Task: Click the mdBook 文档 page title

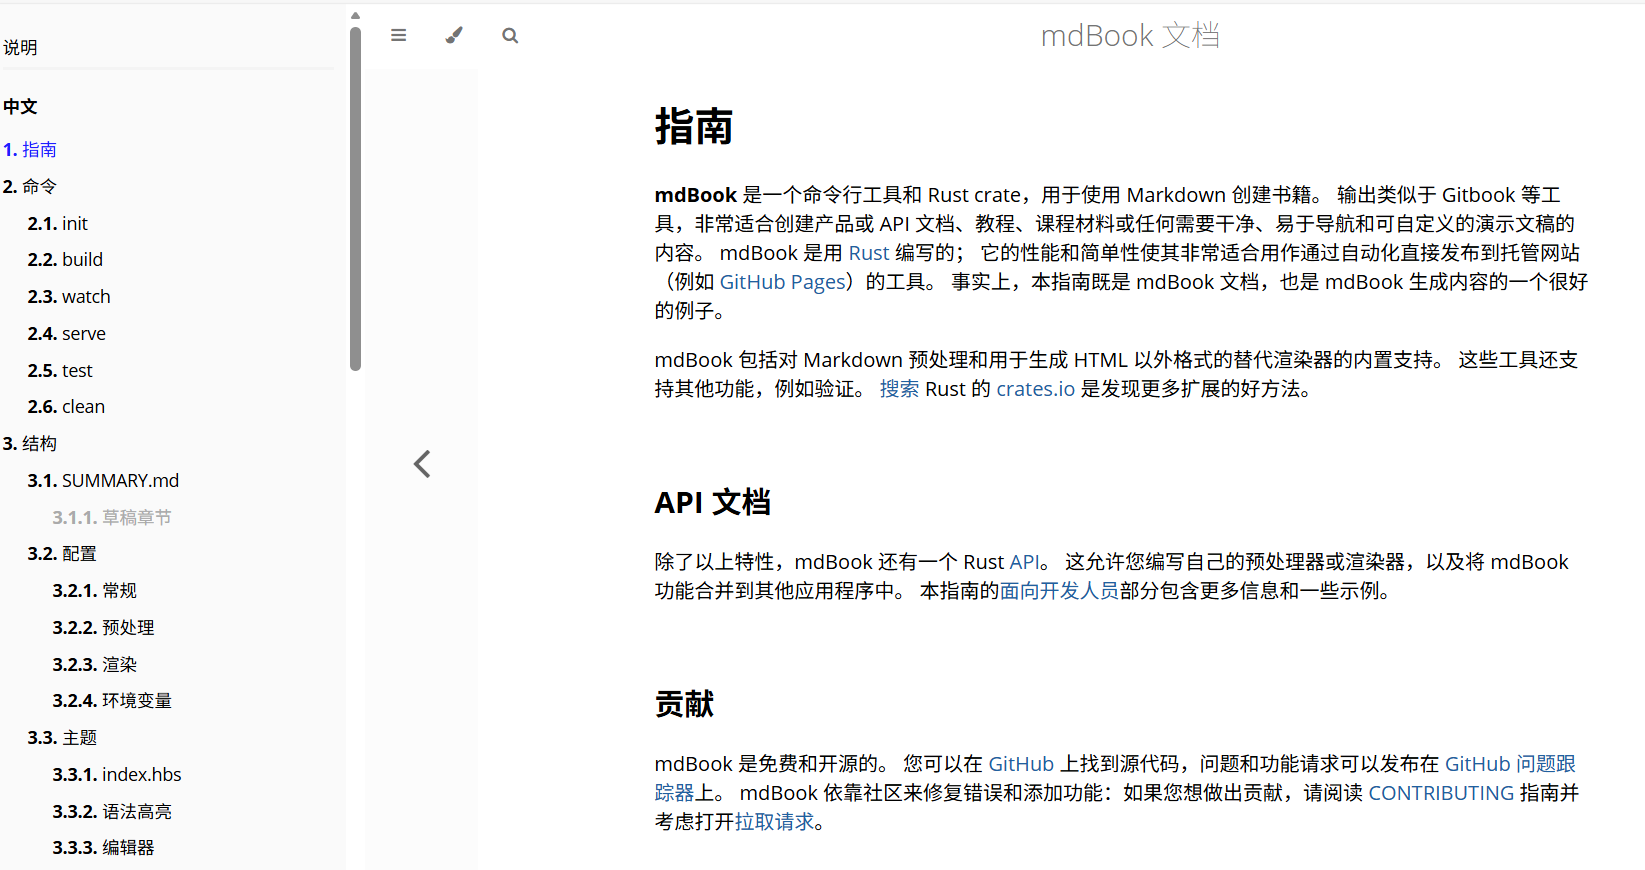Action: [1130, 36]
